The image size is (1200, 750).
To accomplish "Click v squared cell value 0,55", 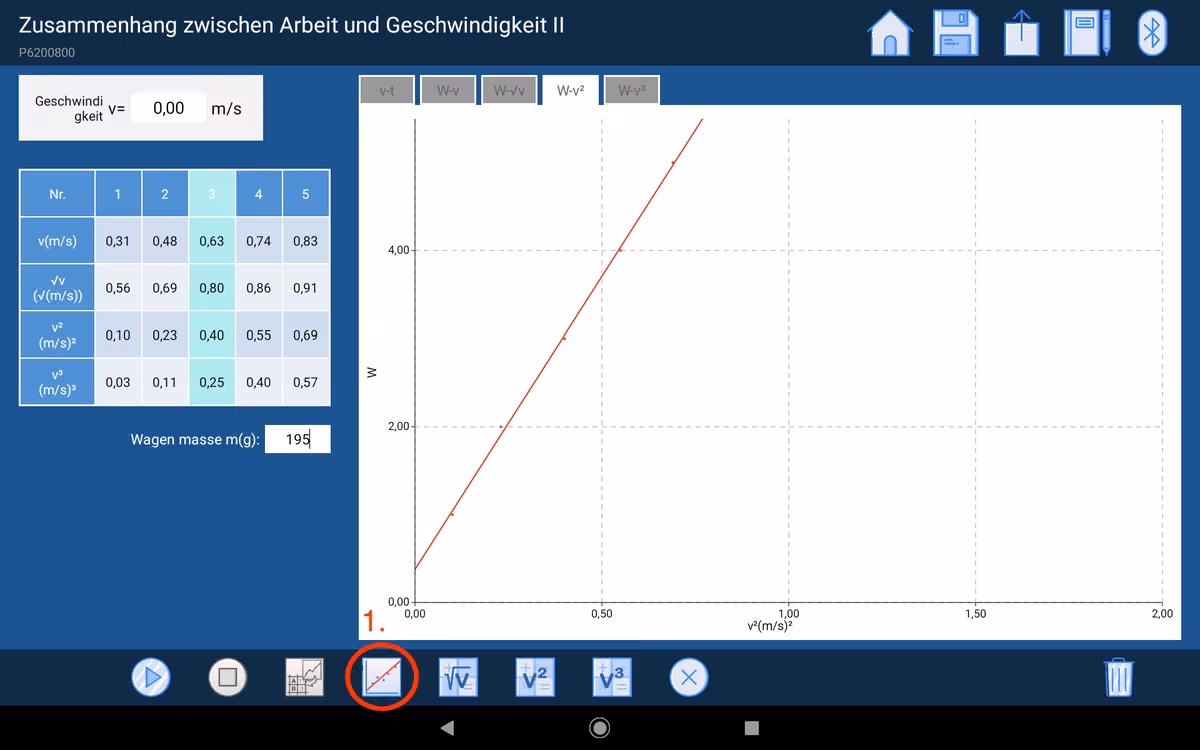I will pyautogui.click(x=258, y=335).
